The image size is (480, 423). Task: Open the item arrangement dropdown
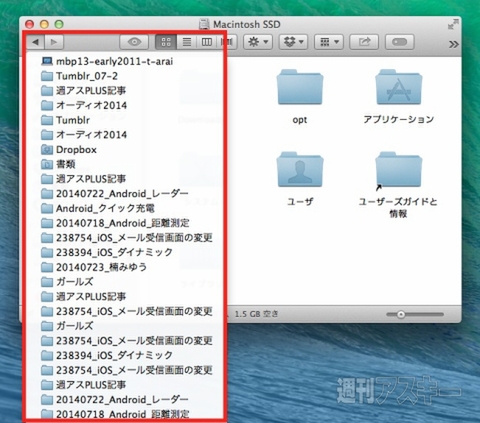[329, 42]
